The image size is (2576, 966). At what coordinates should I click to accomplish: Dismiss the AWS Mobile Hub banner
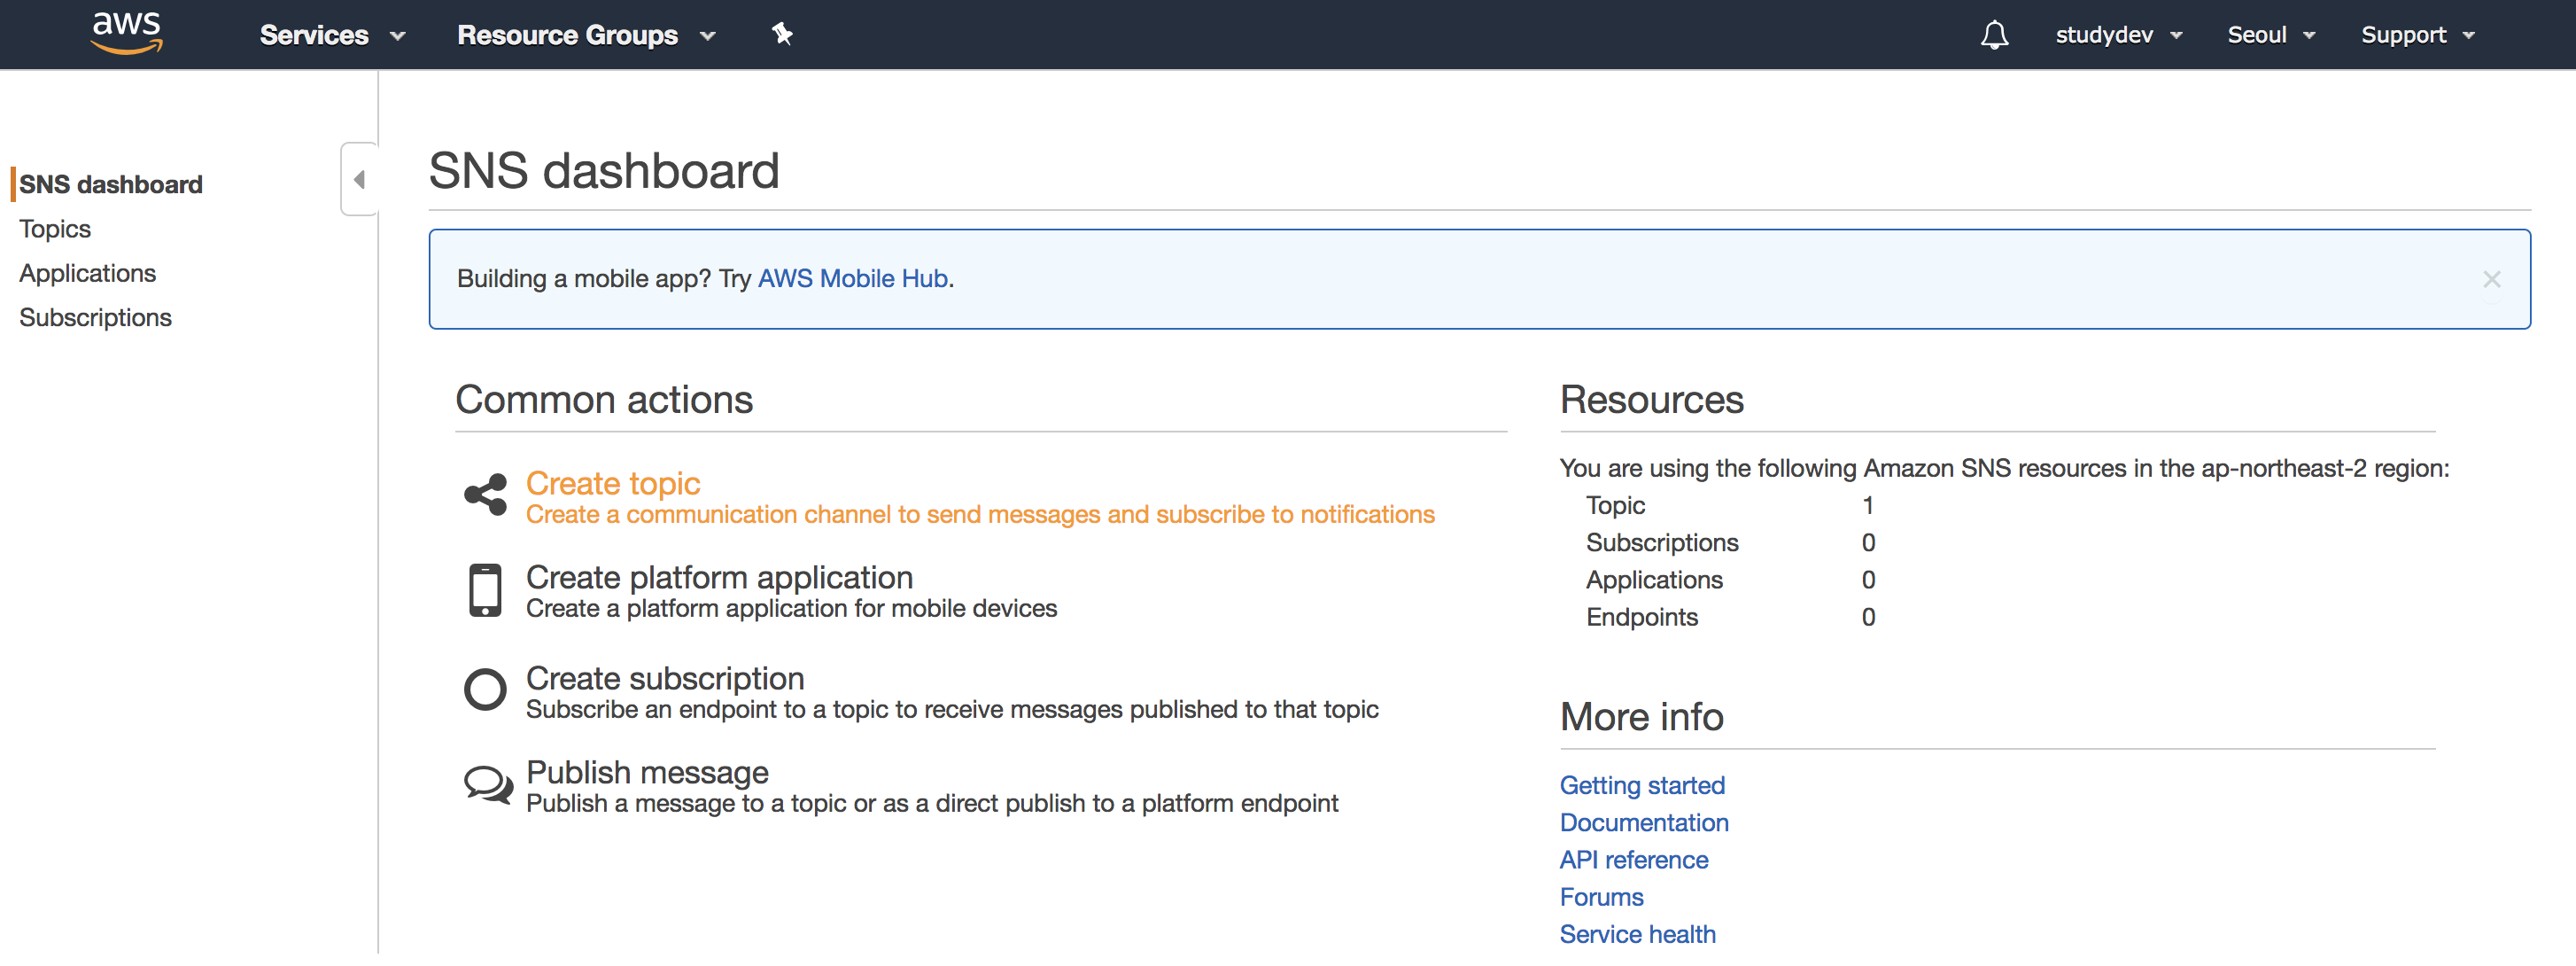[x=2491, y=280]
